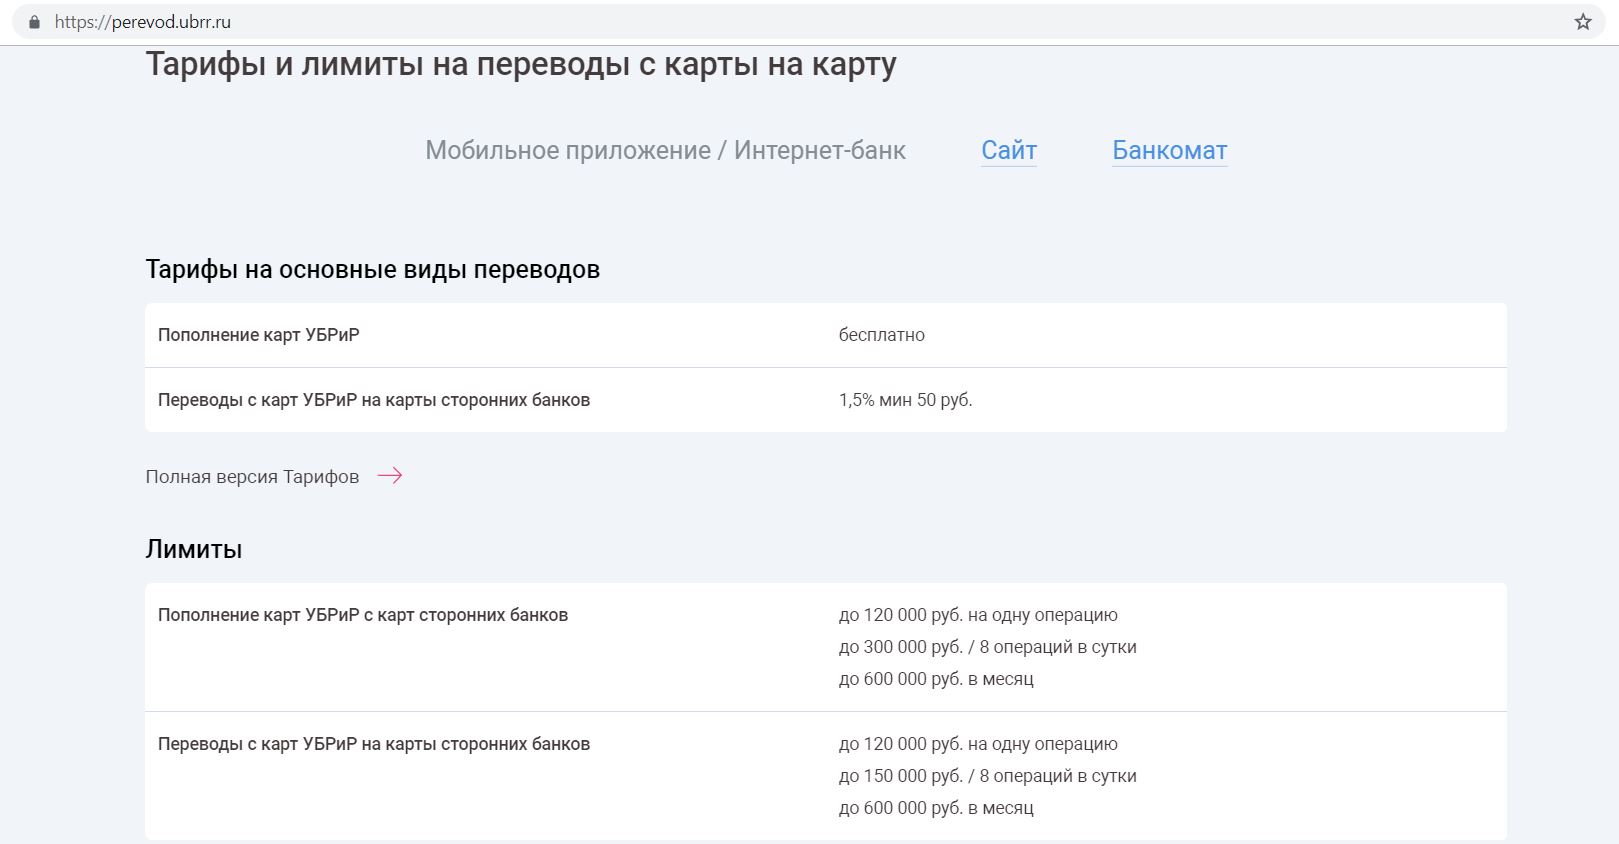Click до 150 000 руб. / 8 операций в сутки
The image size is (1619, 844).
988,776
